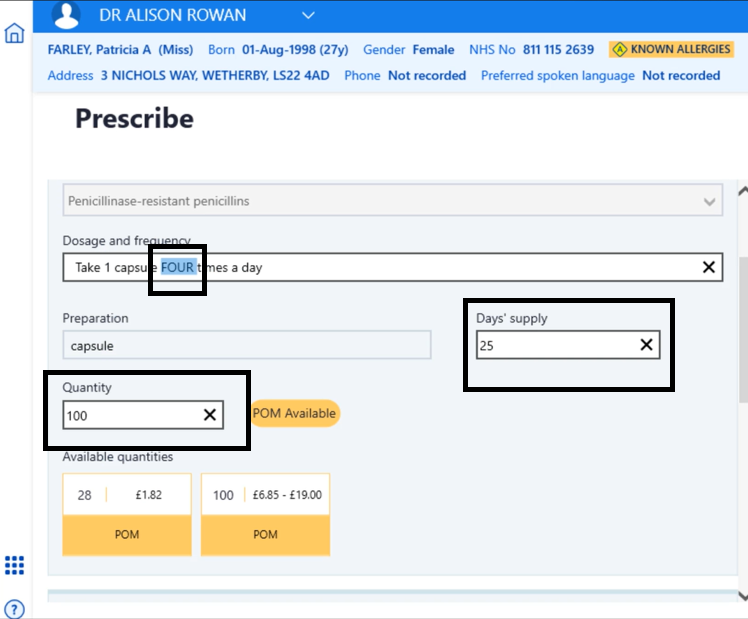Click the Phone Not recorded value
Image resolution: width=748 pixels, height=619 pixels.
(427, 75)
